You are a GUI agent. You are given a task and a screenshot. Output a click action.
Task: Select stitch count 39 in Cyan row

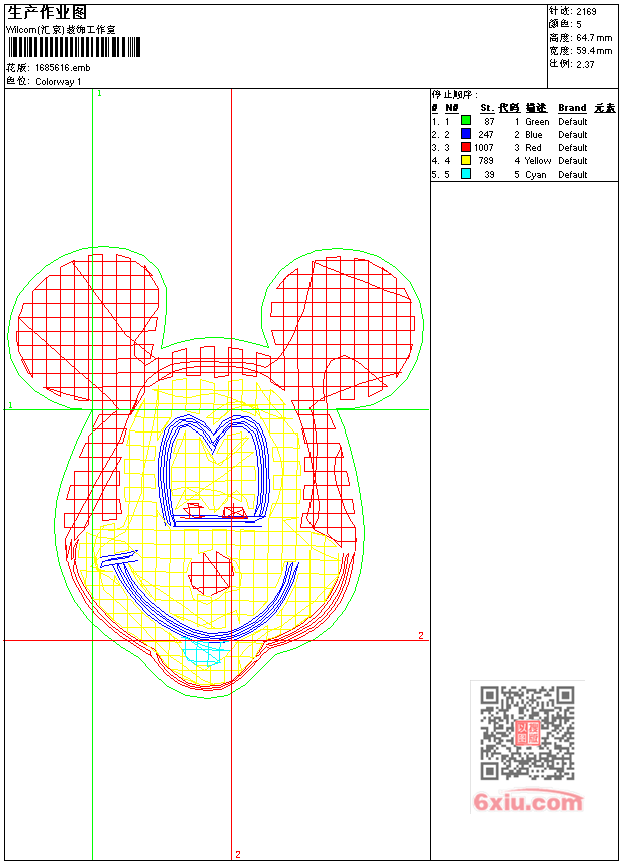pyautogui.click(x=489, y=175)
